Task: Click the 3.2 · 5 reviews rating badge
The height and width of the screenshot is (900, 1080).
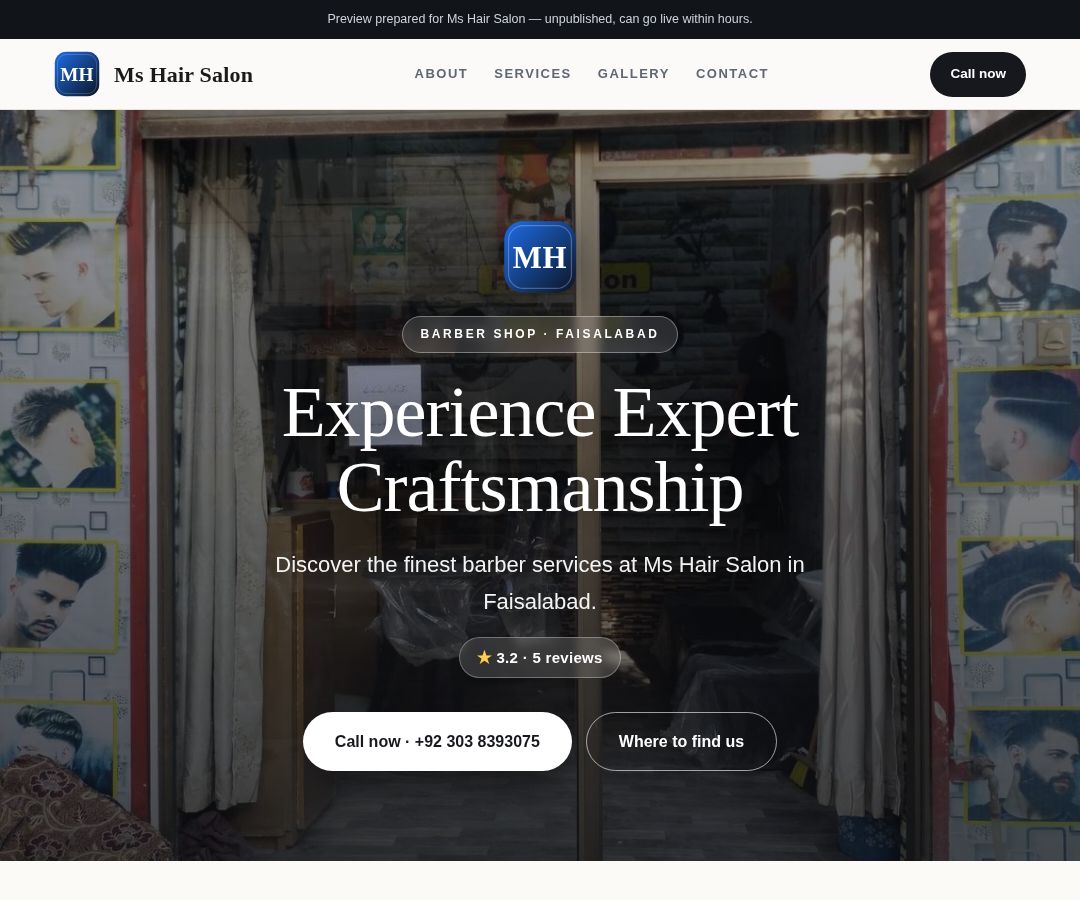Action: coord(540,658)
